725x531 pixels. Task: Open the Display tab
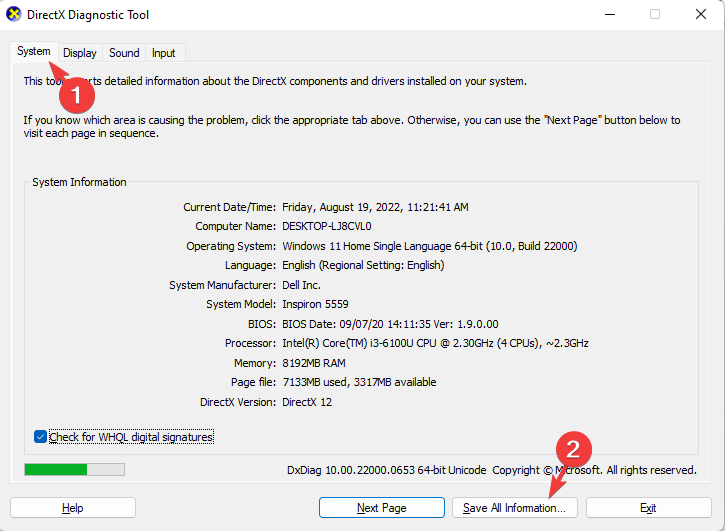[80, 53]
